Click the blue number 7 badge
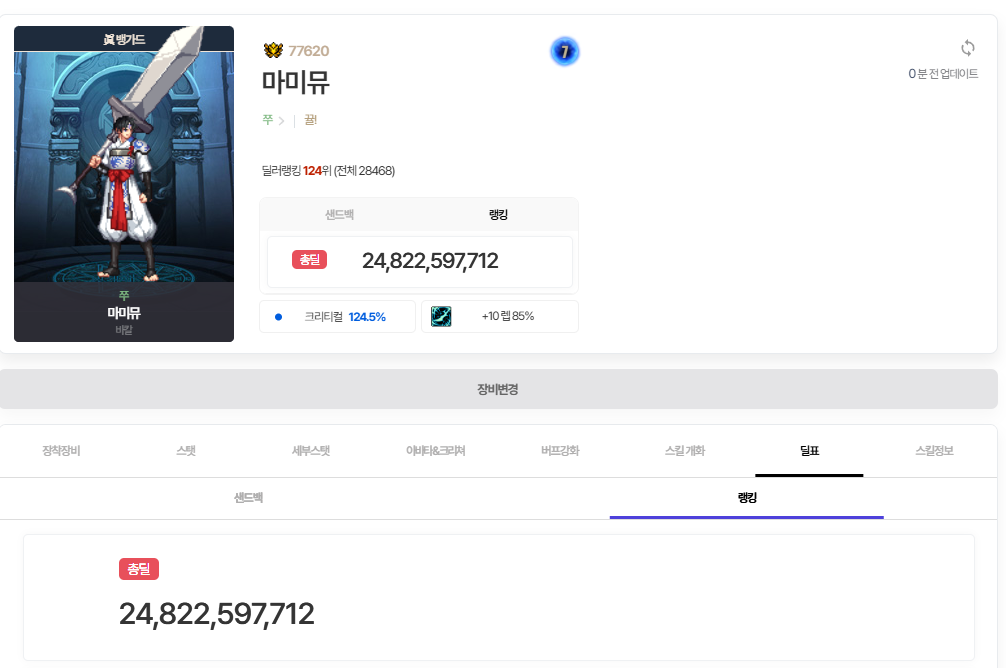This screenshot has height=668, width=1006. point(564,52)
